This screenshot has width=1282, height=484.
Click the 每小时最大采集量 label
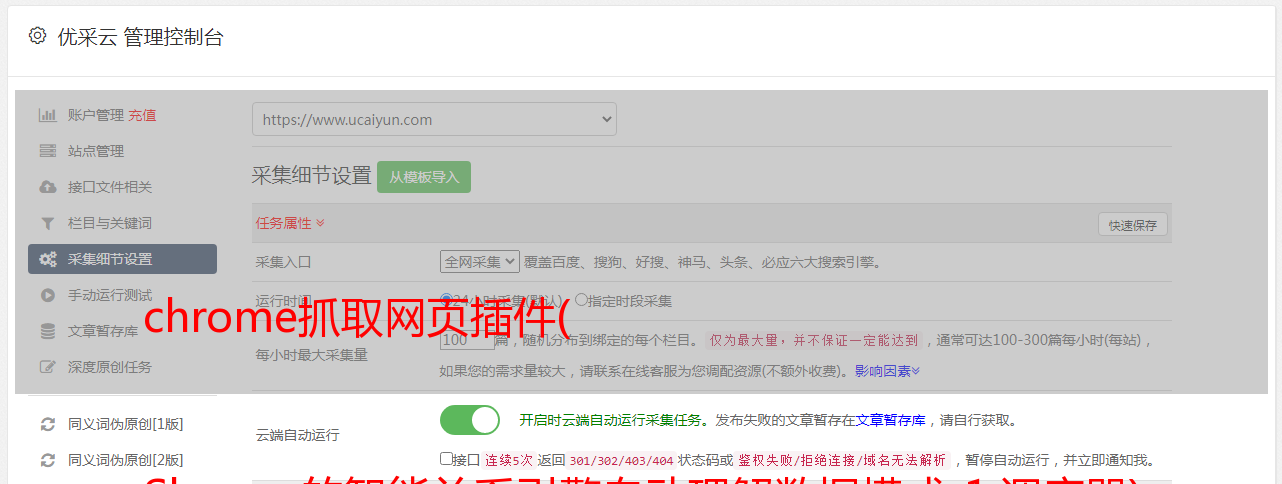312,354
